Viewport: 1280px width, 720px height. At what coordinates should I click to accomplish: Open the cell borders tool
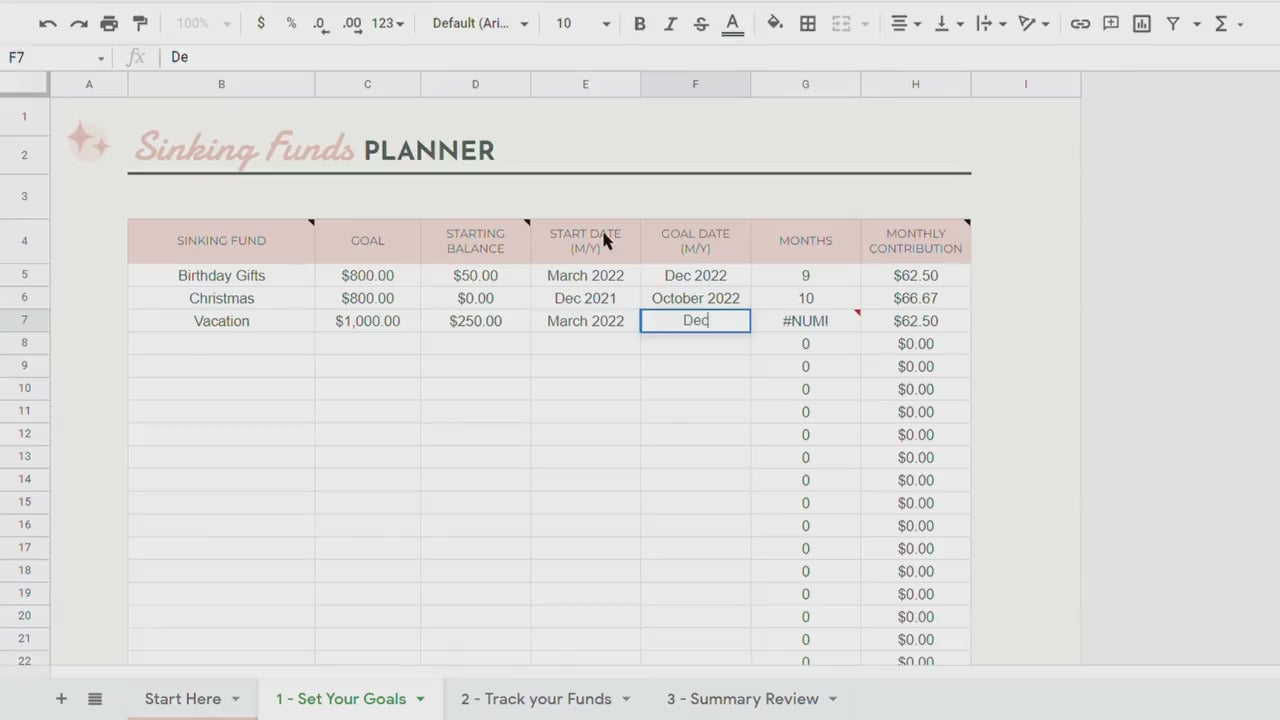click(x=808, y=23)
